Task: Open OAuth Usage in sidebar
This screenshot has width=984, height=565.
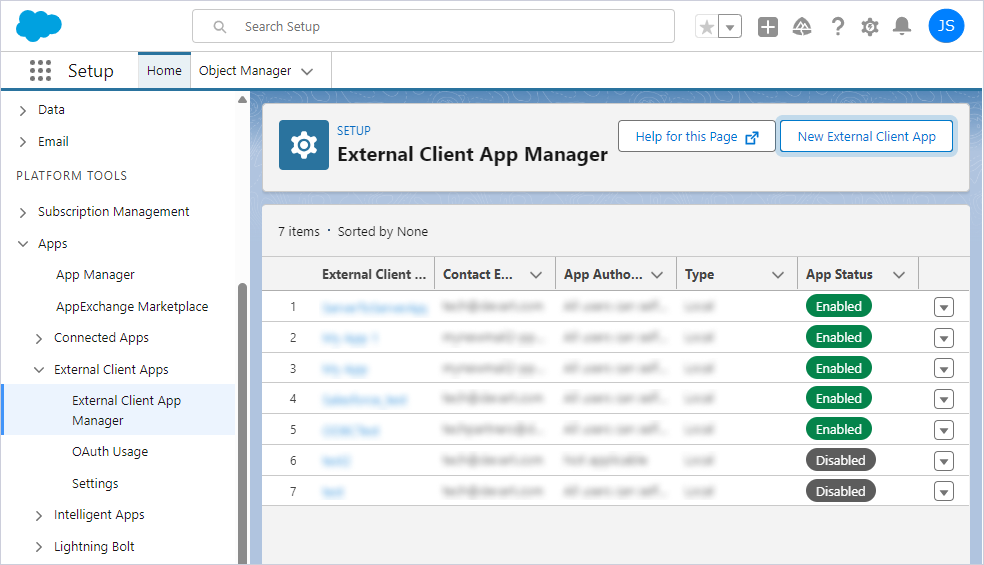Action: (x=110, y=451)
